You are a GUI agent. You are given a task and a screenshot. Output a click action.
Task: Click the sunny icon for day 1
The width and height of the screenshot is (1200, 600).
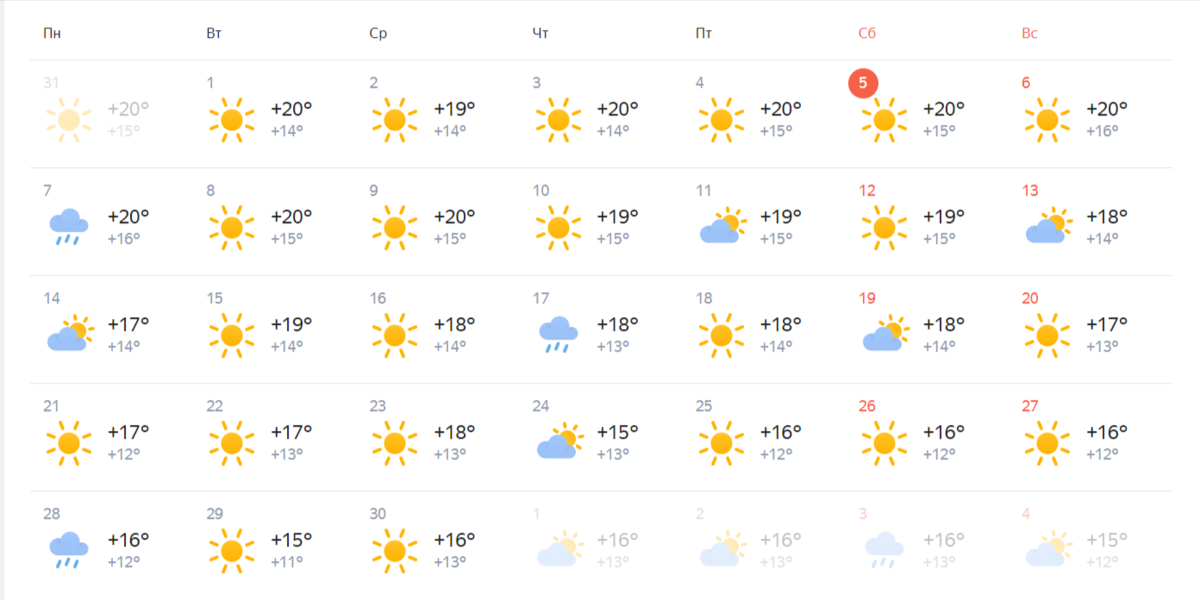click(232, 120)
